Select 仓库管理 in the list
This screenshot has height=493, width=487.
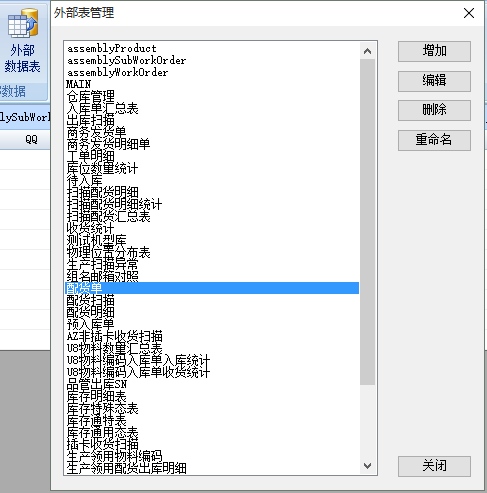91,97
